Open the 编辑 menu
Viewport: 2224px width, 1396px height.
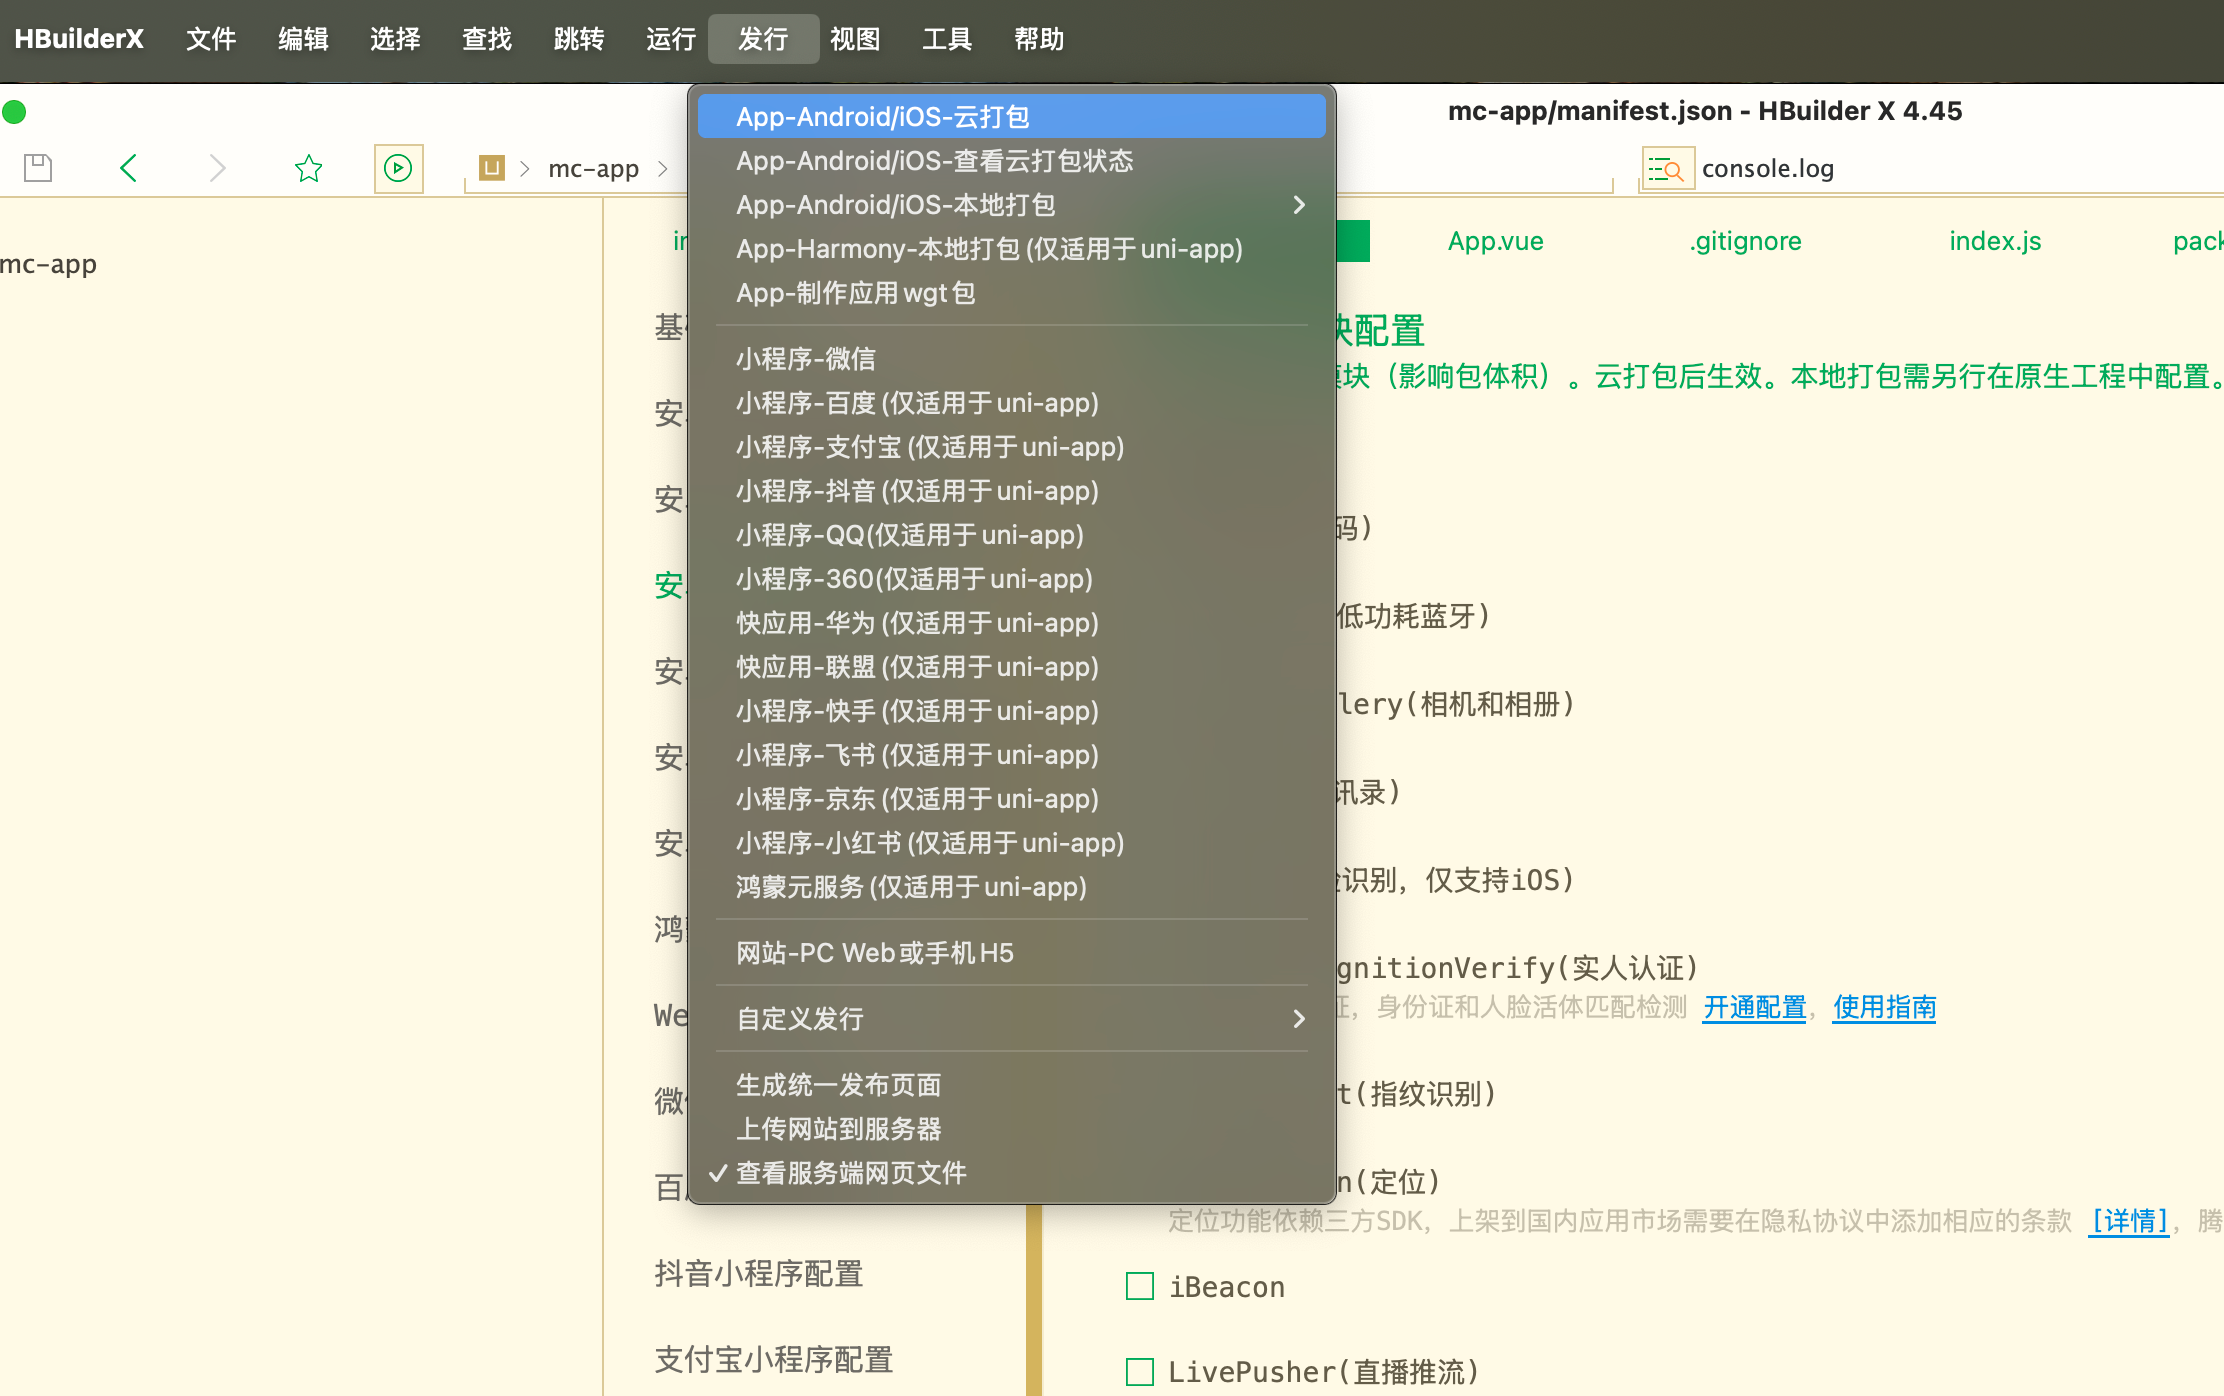coord(303,39)
